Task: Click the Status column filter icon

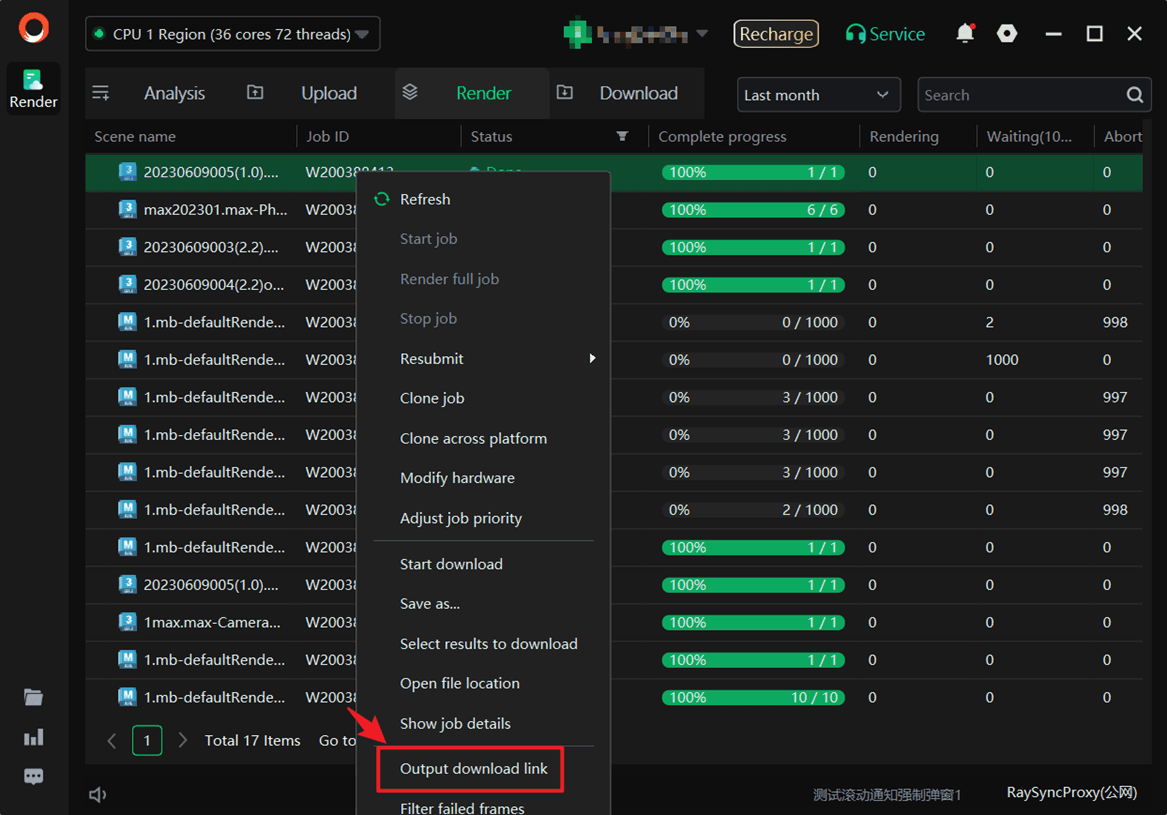Action: coord(622,136)
